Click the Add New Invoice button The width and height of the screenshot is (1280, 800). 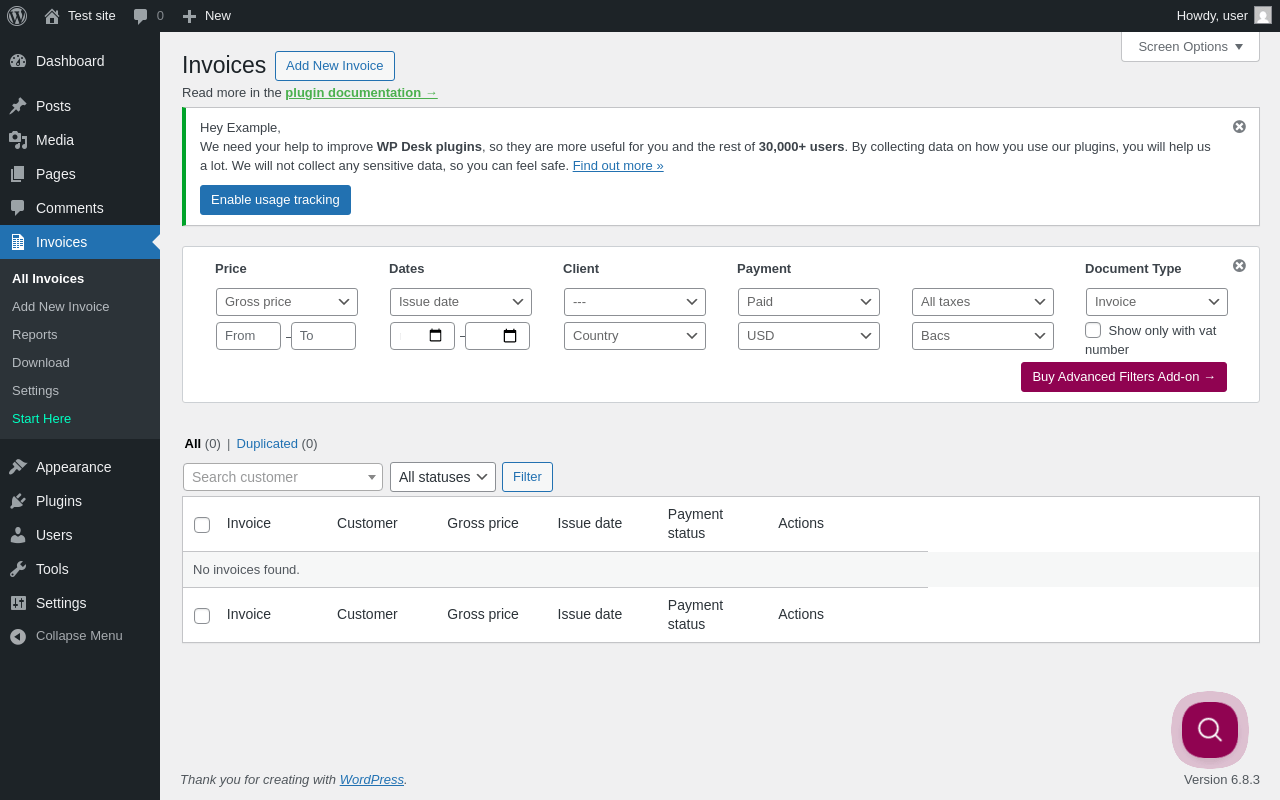(x=335, y=66)
